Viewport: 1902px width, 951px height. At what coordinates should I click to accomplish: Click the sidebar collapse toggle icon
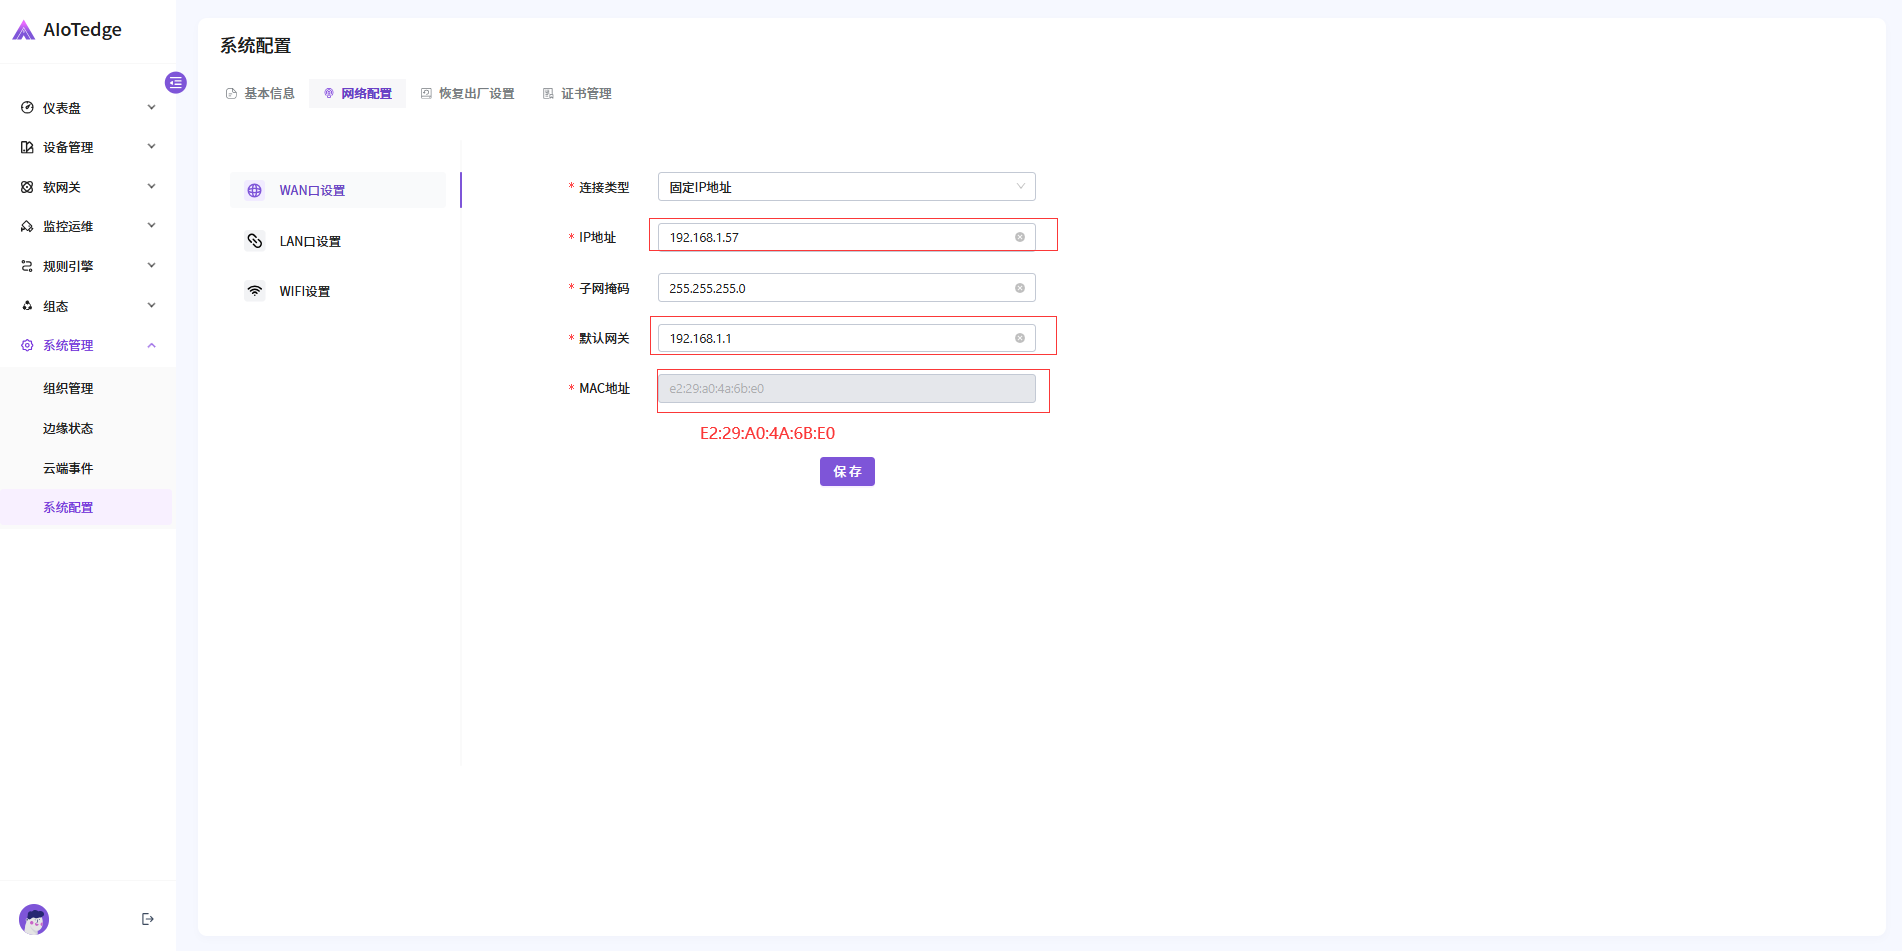[x=176, y=82]
